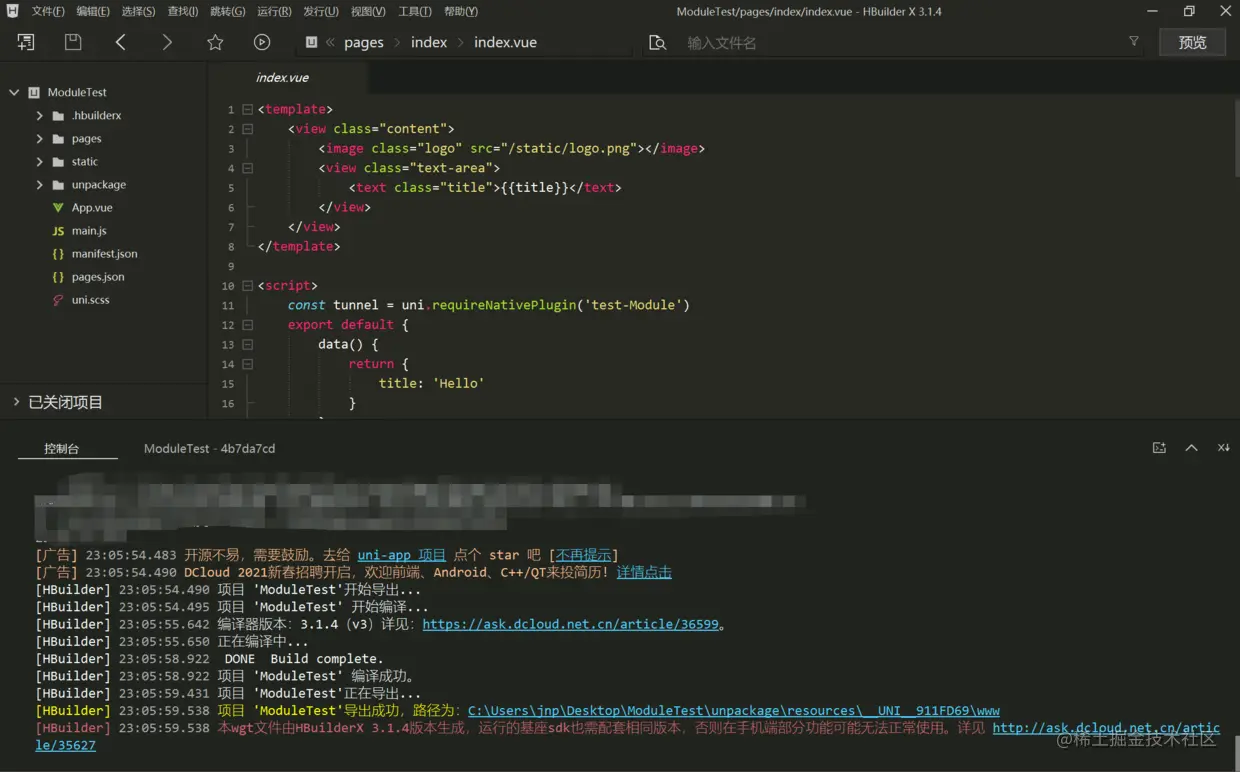Open the 查找(I) menu
Viewport: 1240px width, 772px height.
183,12
